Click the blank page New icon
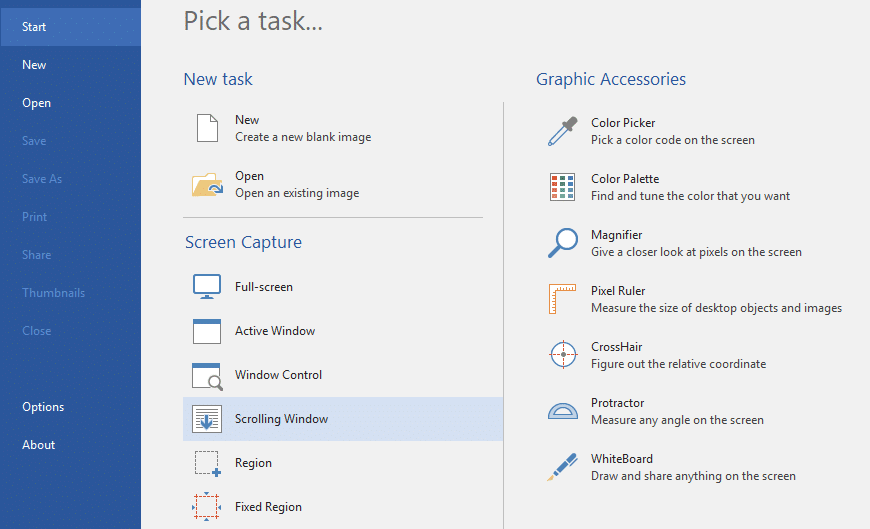The image size is (870, 529). click(x=207, y=128)
